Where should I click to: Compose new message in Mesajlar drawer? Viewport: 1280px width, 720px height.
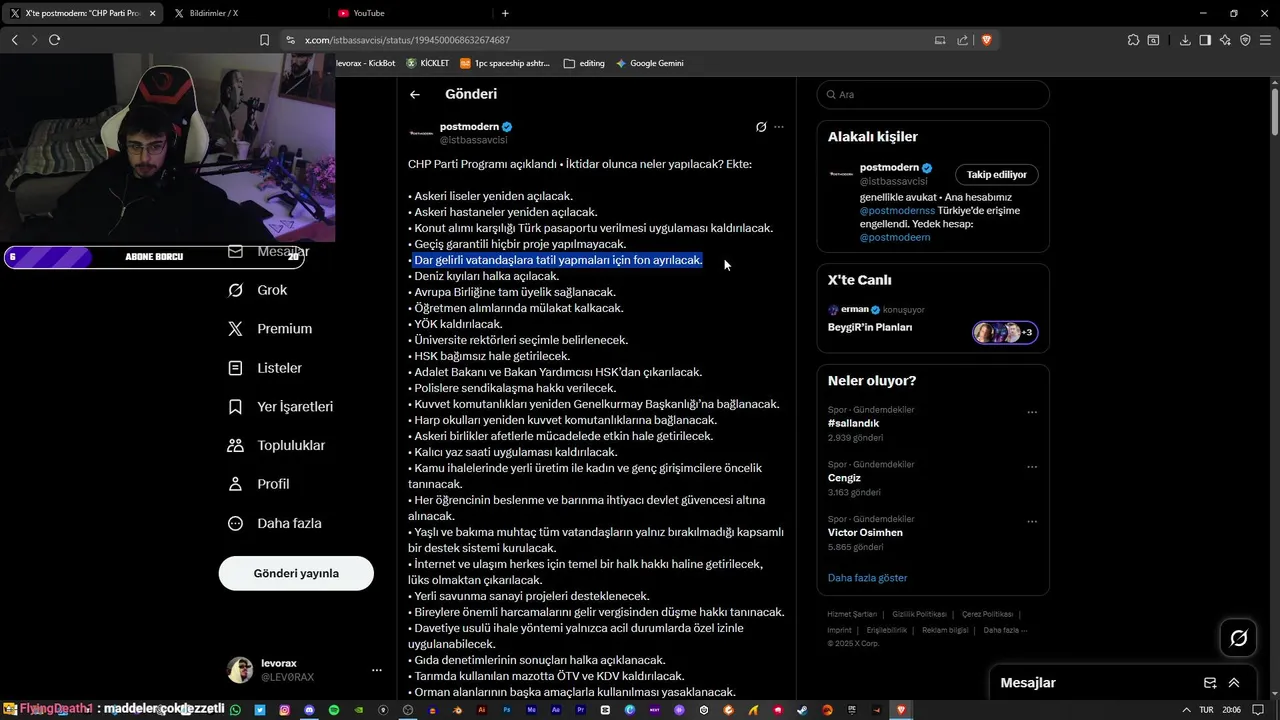(1210, 683)
